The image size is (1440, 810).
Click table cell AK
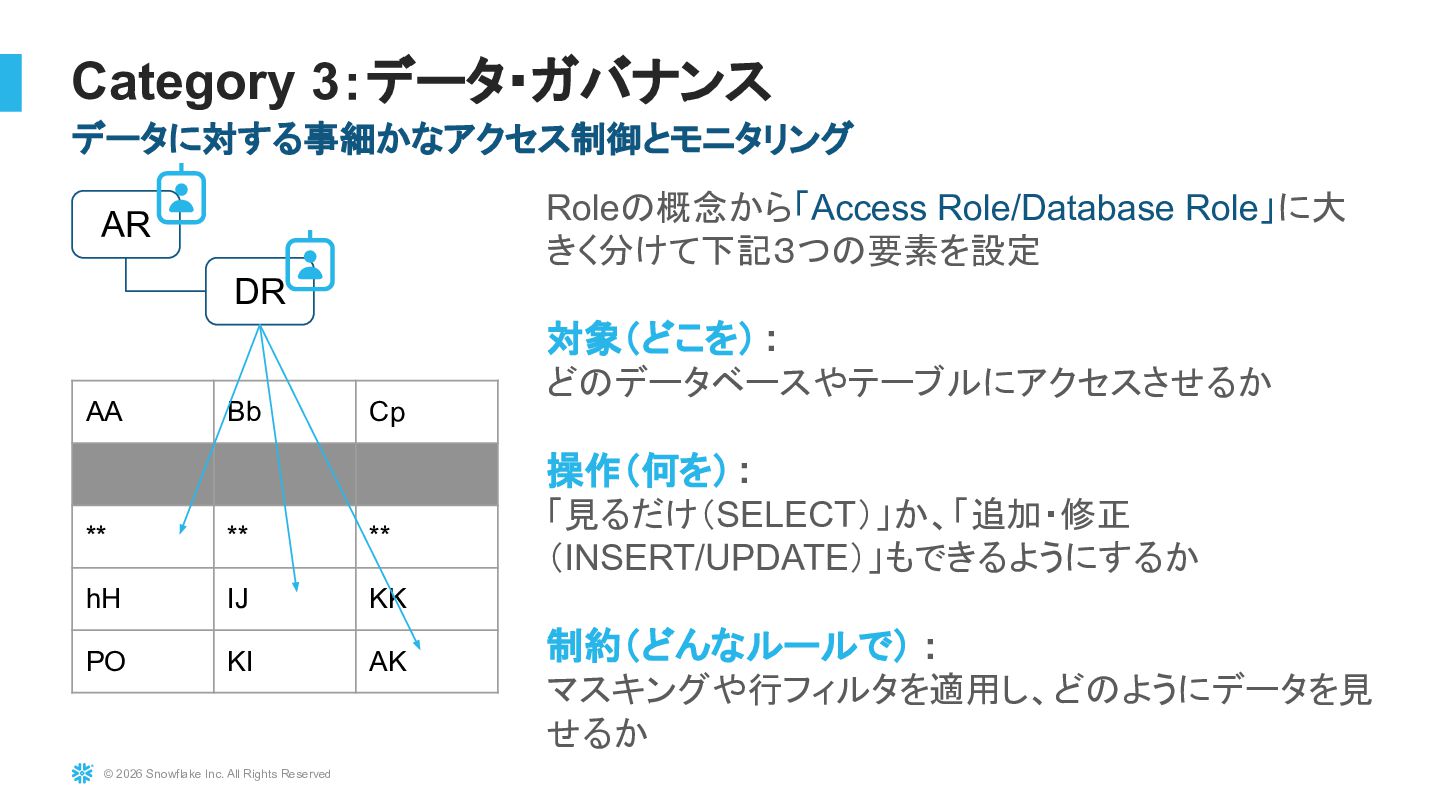coord(427,661)
